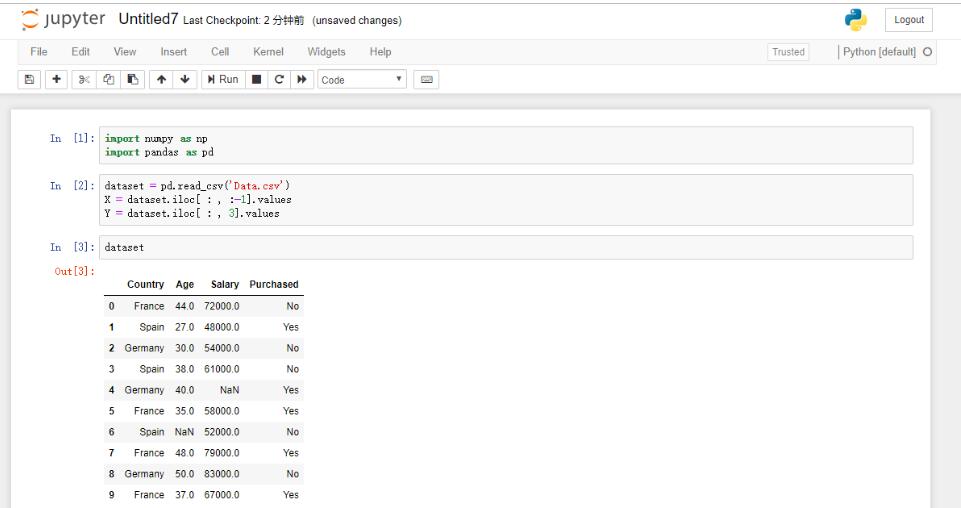This screenshot has height=508, width=961.
Task: Click the In [1] prompt
Action: [x=72, y=138]
